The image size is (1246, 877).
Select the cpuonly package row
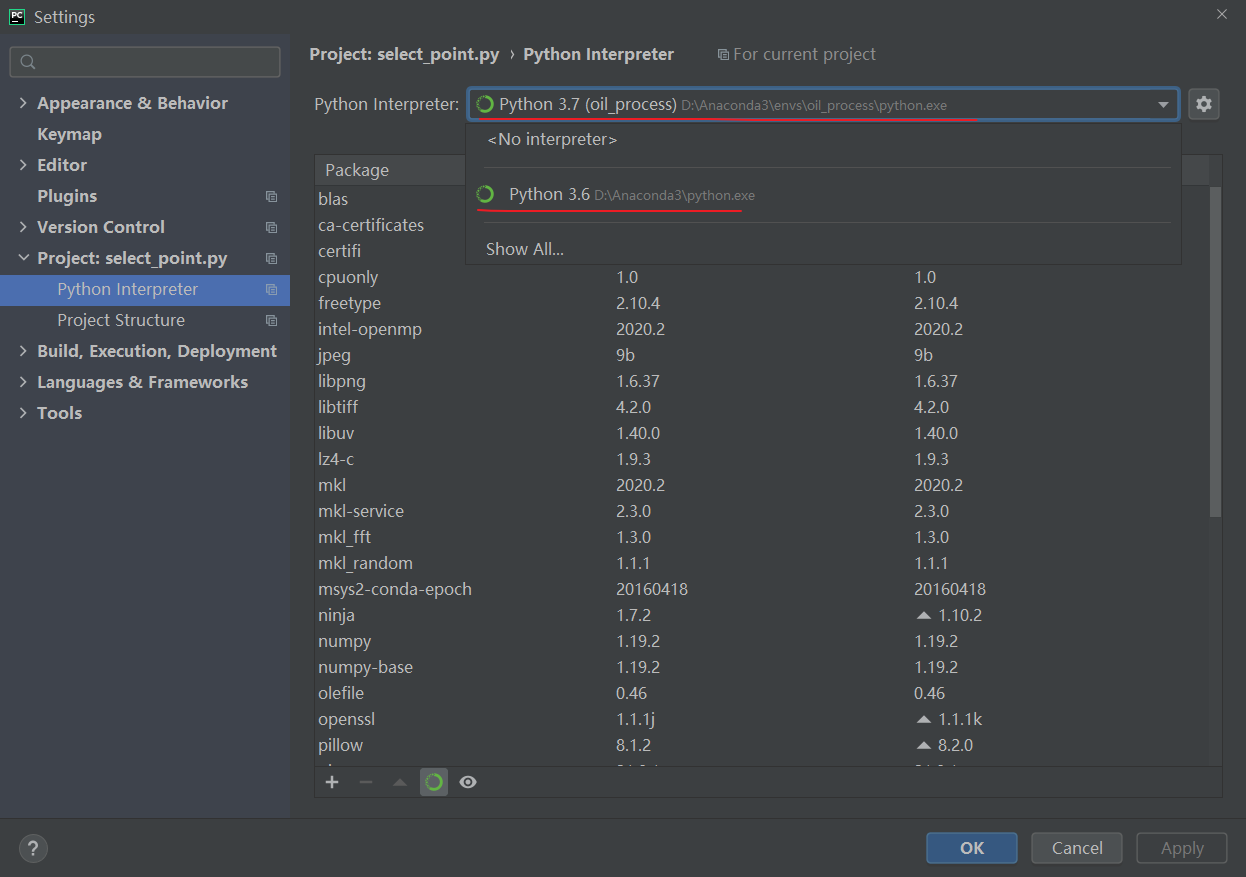(x=762, y=277)
